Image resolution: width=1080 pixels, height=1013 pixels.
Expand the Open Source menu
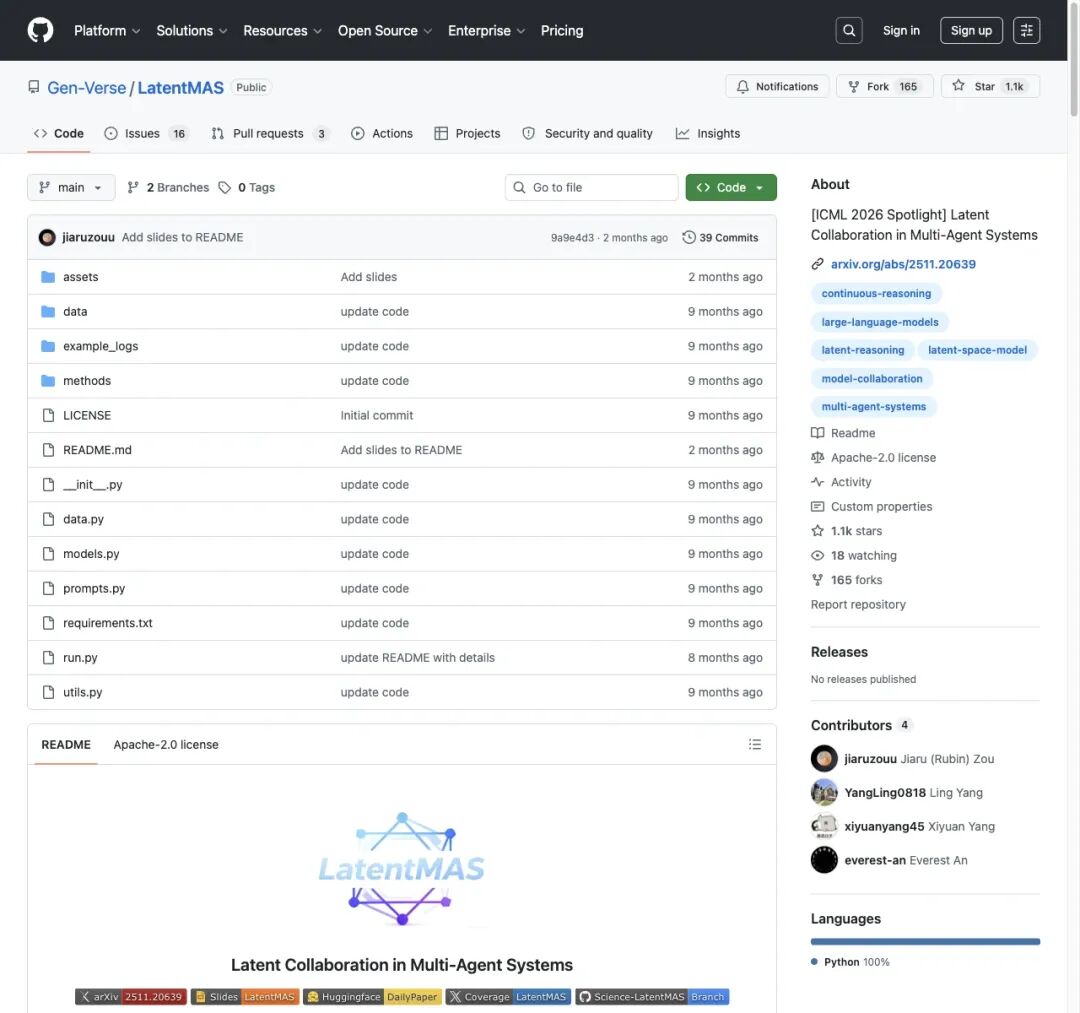point(385,30)
